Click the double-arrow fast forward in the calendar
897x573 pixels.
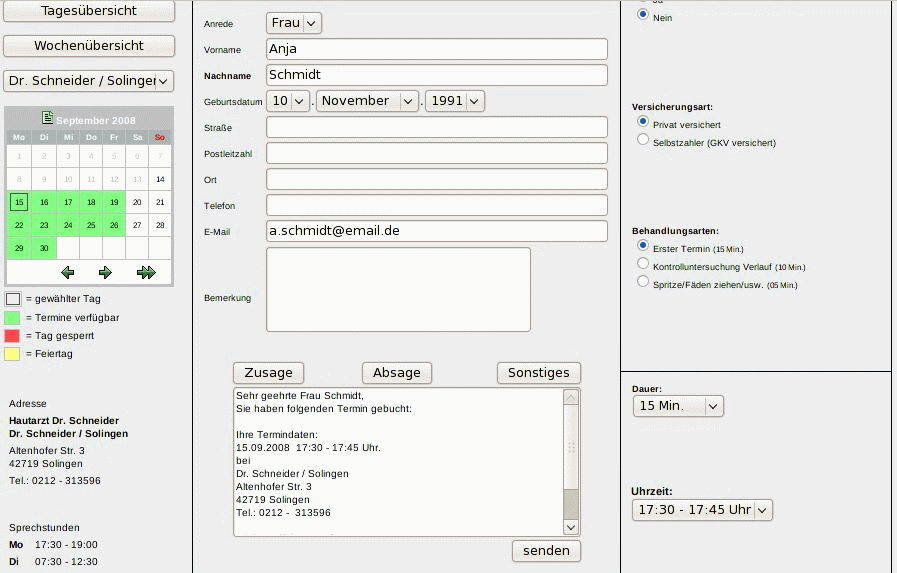pos(146,272)
